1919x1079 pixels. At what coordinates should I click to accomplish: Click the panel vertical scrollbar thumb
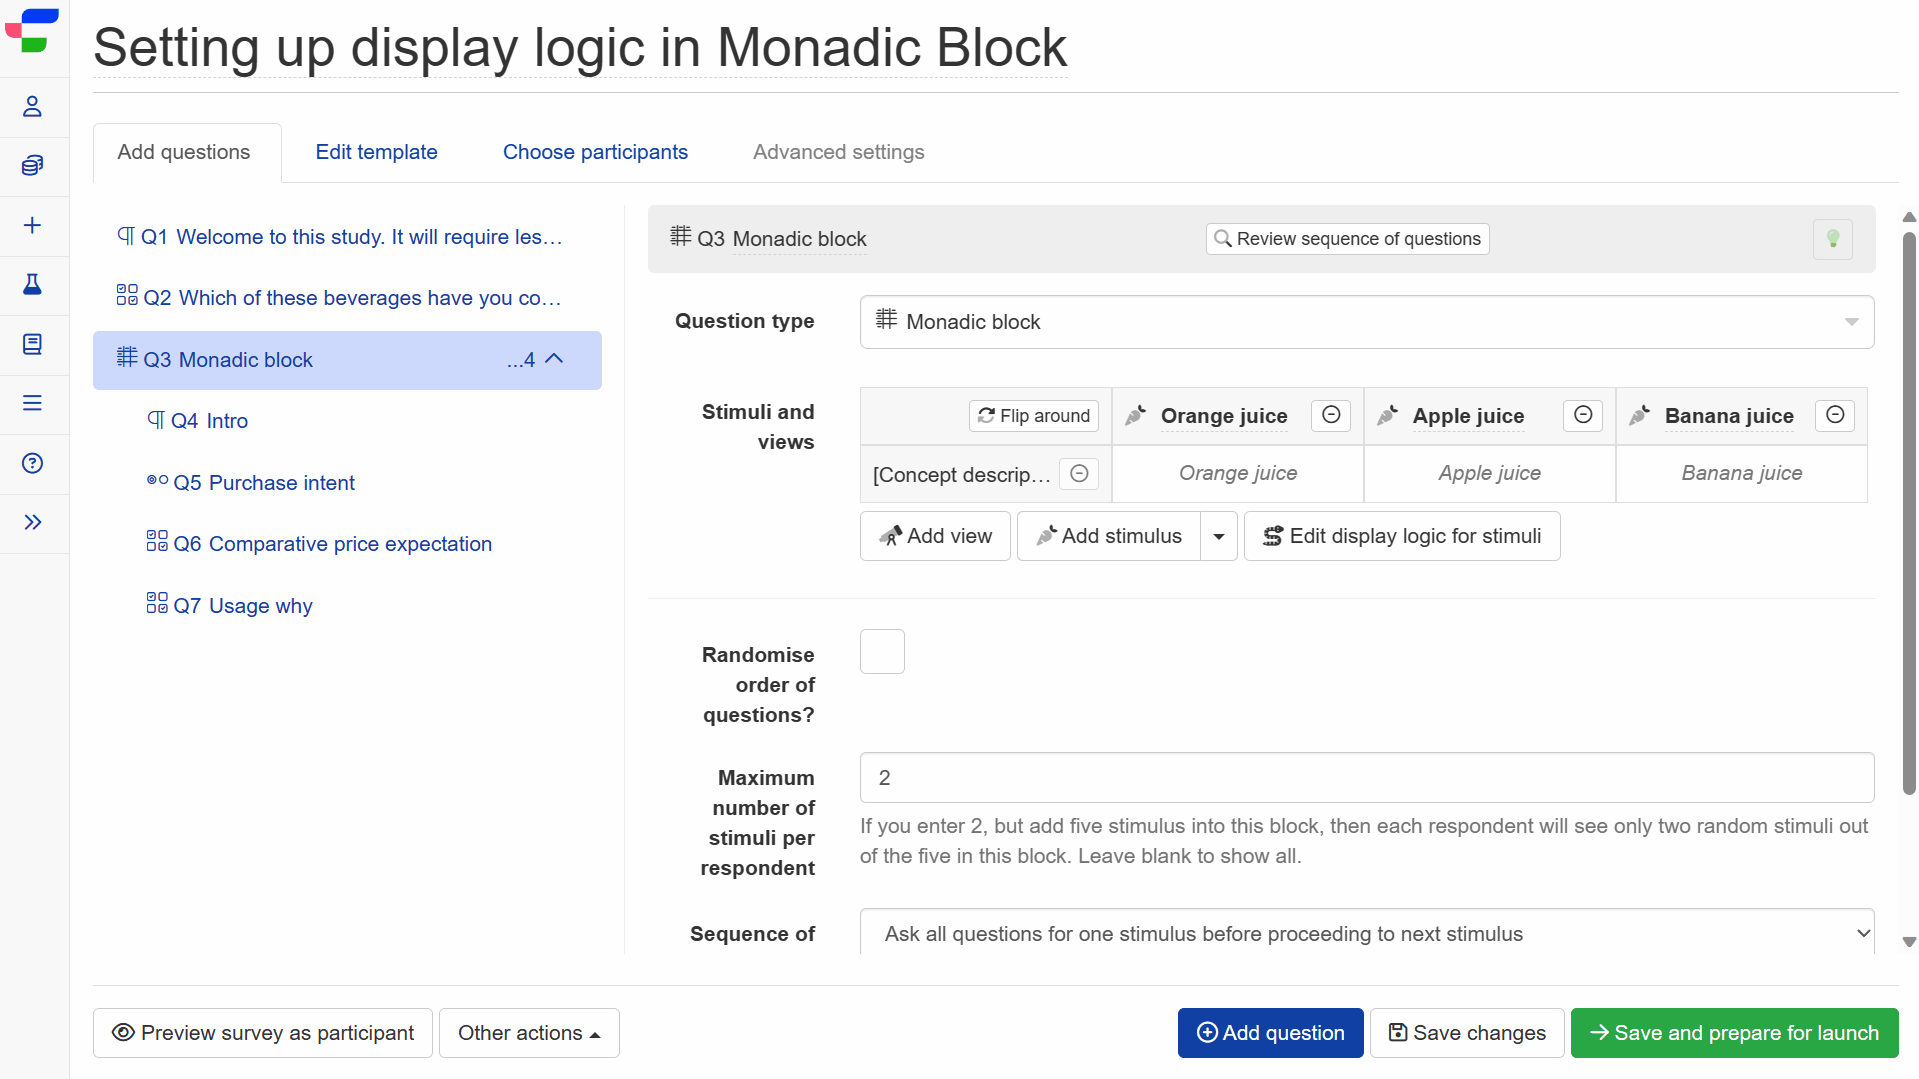pyautogui.click(x=1908, y=512)
